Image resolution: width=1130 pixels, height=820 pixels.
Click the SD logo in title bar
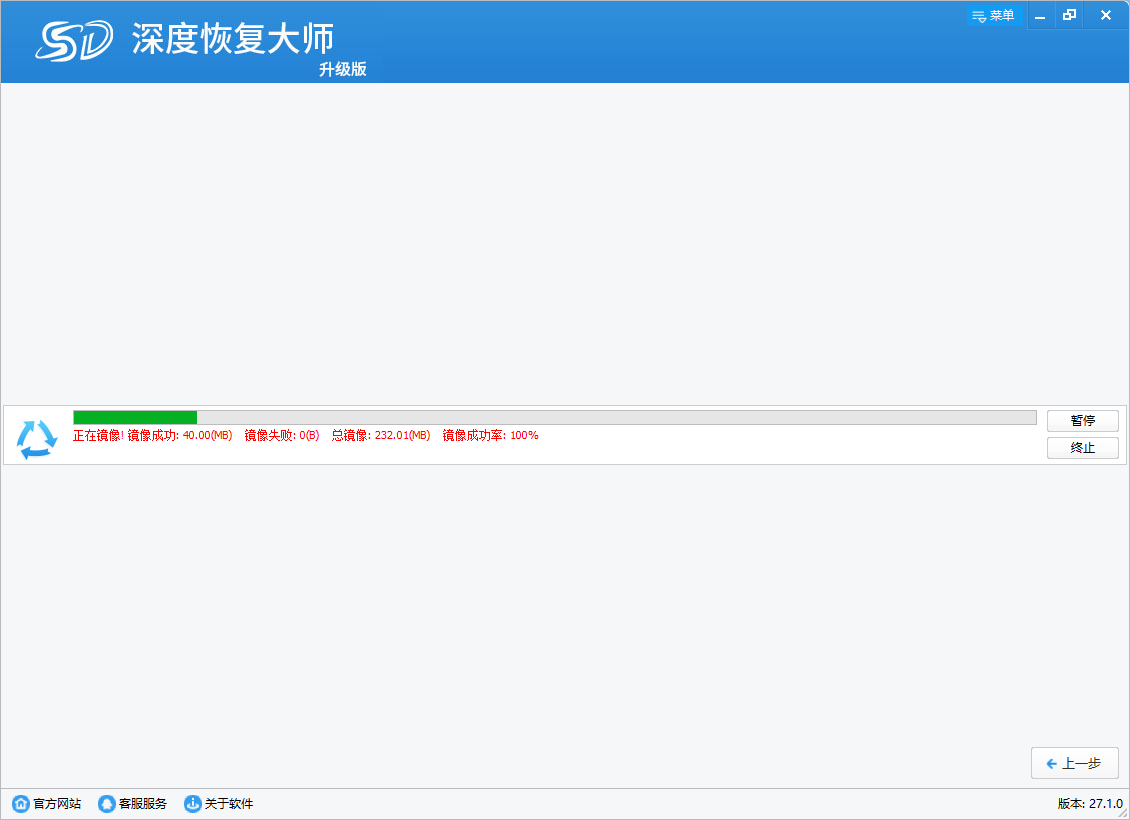(x=74, y=40)
